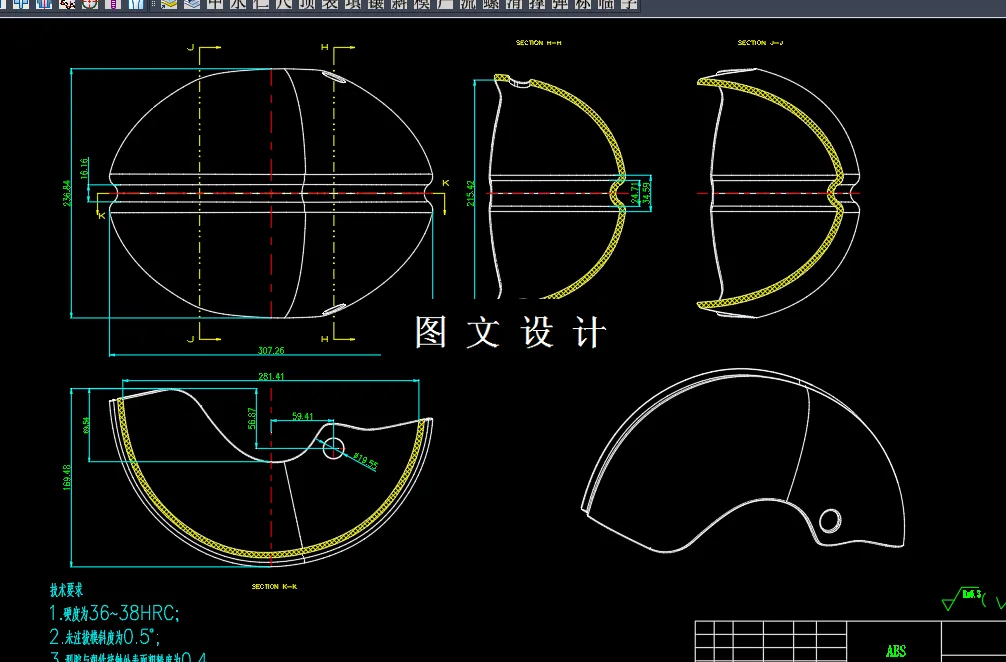Click the 59.41 horizontal dimension
The height and width of the screenshot is (662, 1006).
pos(303,416)
